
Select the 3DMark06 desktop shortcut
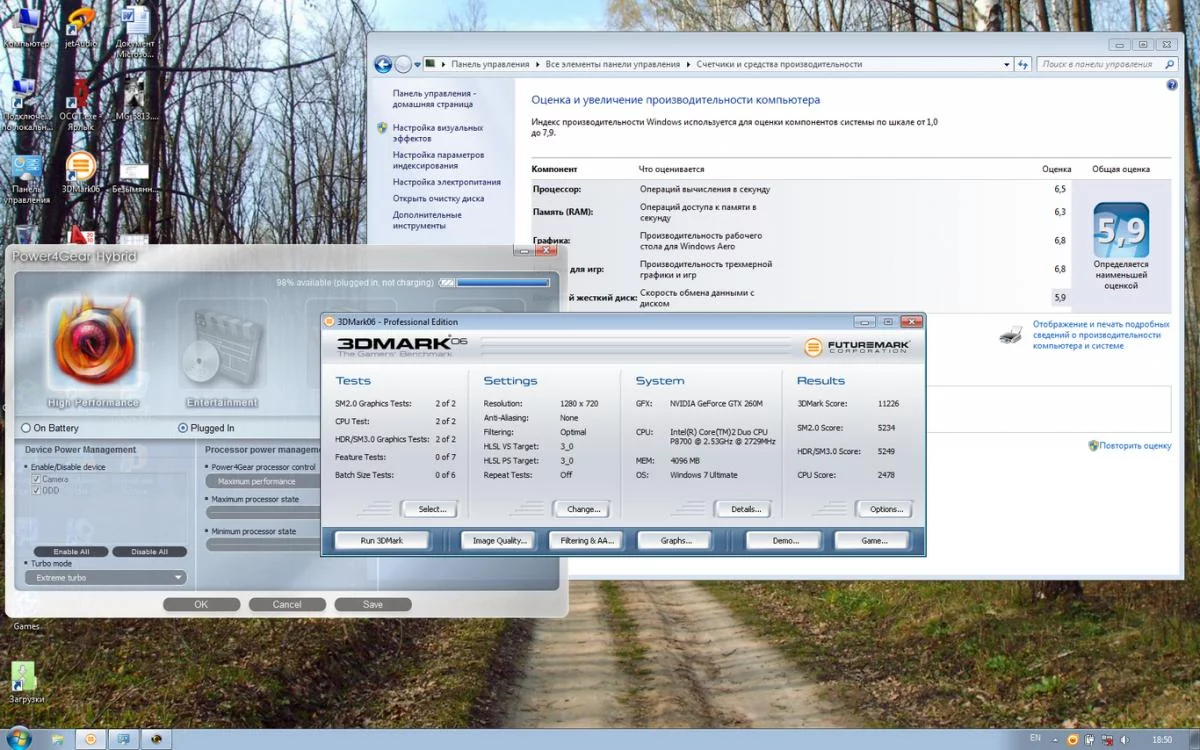(x=81, y=172)
